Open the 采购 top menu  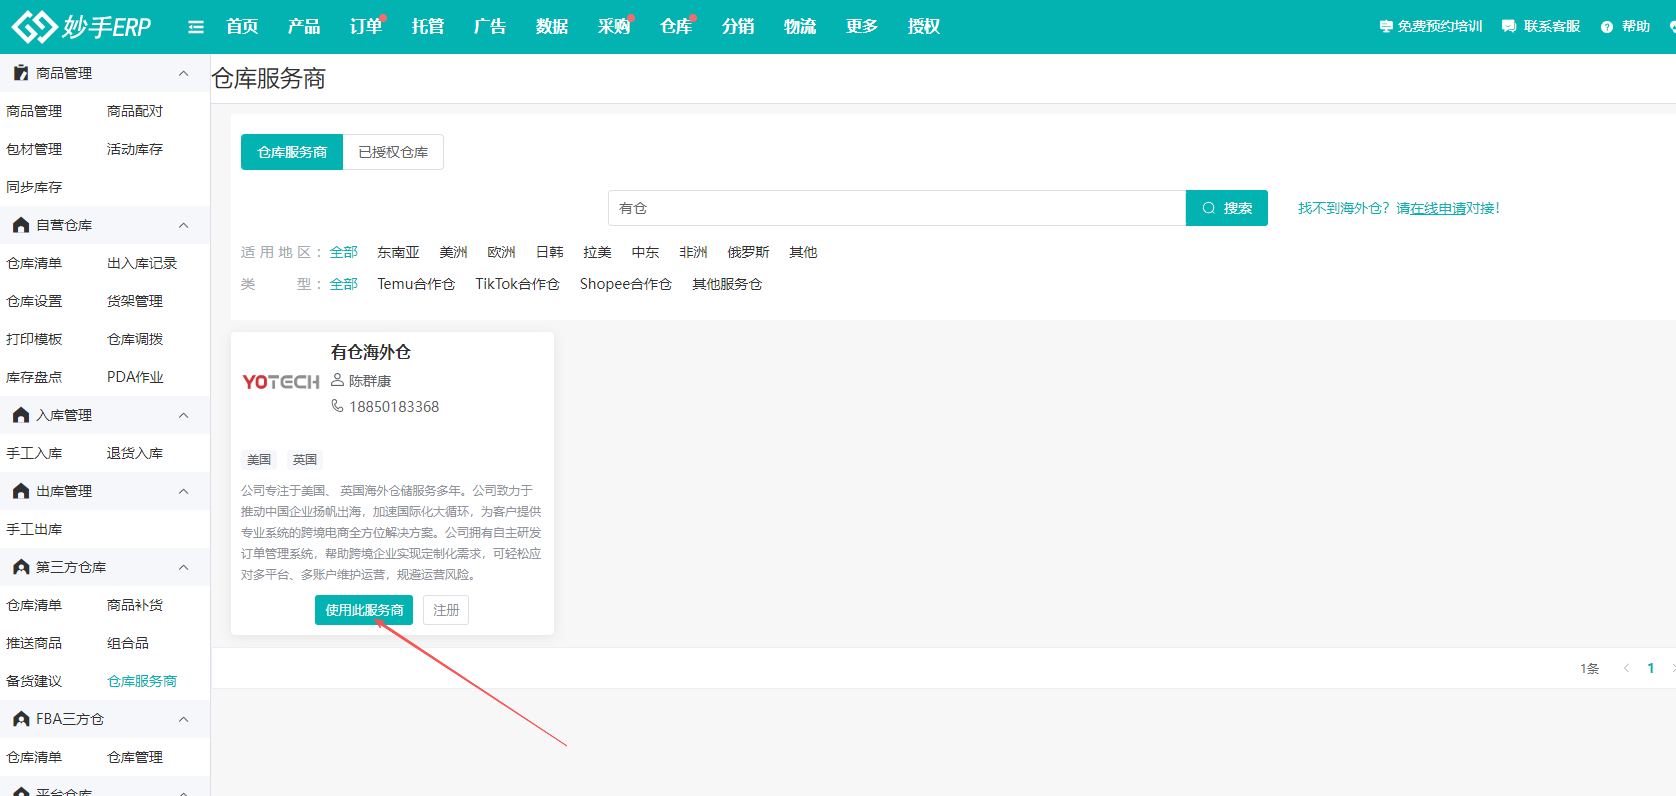pyautogui.click(x=614, y=27)
